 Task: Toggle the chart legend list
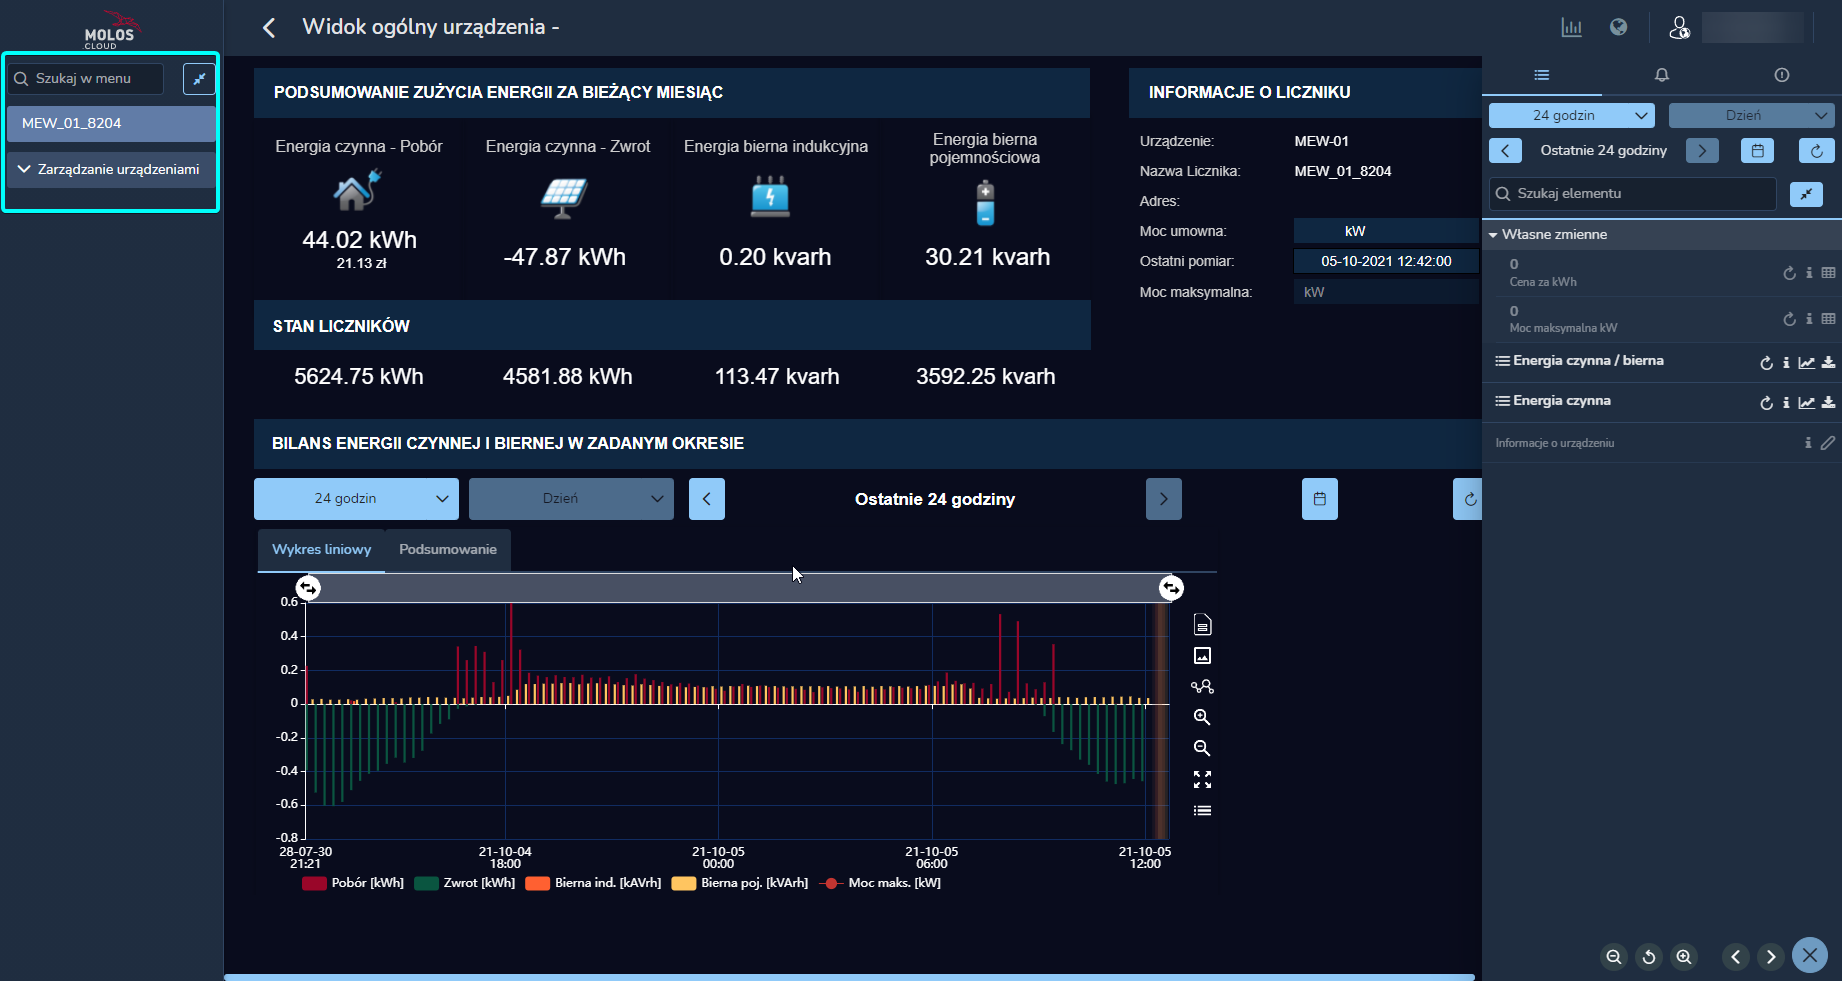(x=1202, y=810)
